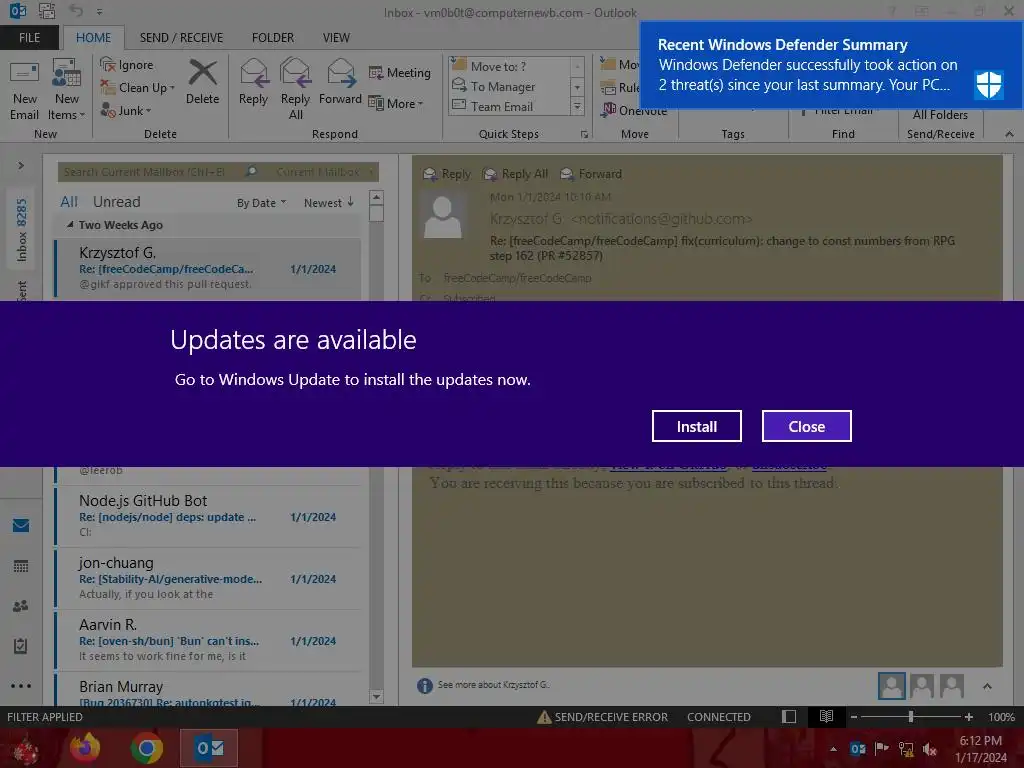Expand the people pane chevron

click(987, 686)
